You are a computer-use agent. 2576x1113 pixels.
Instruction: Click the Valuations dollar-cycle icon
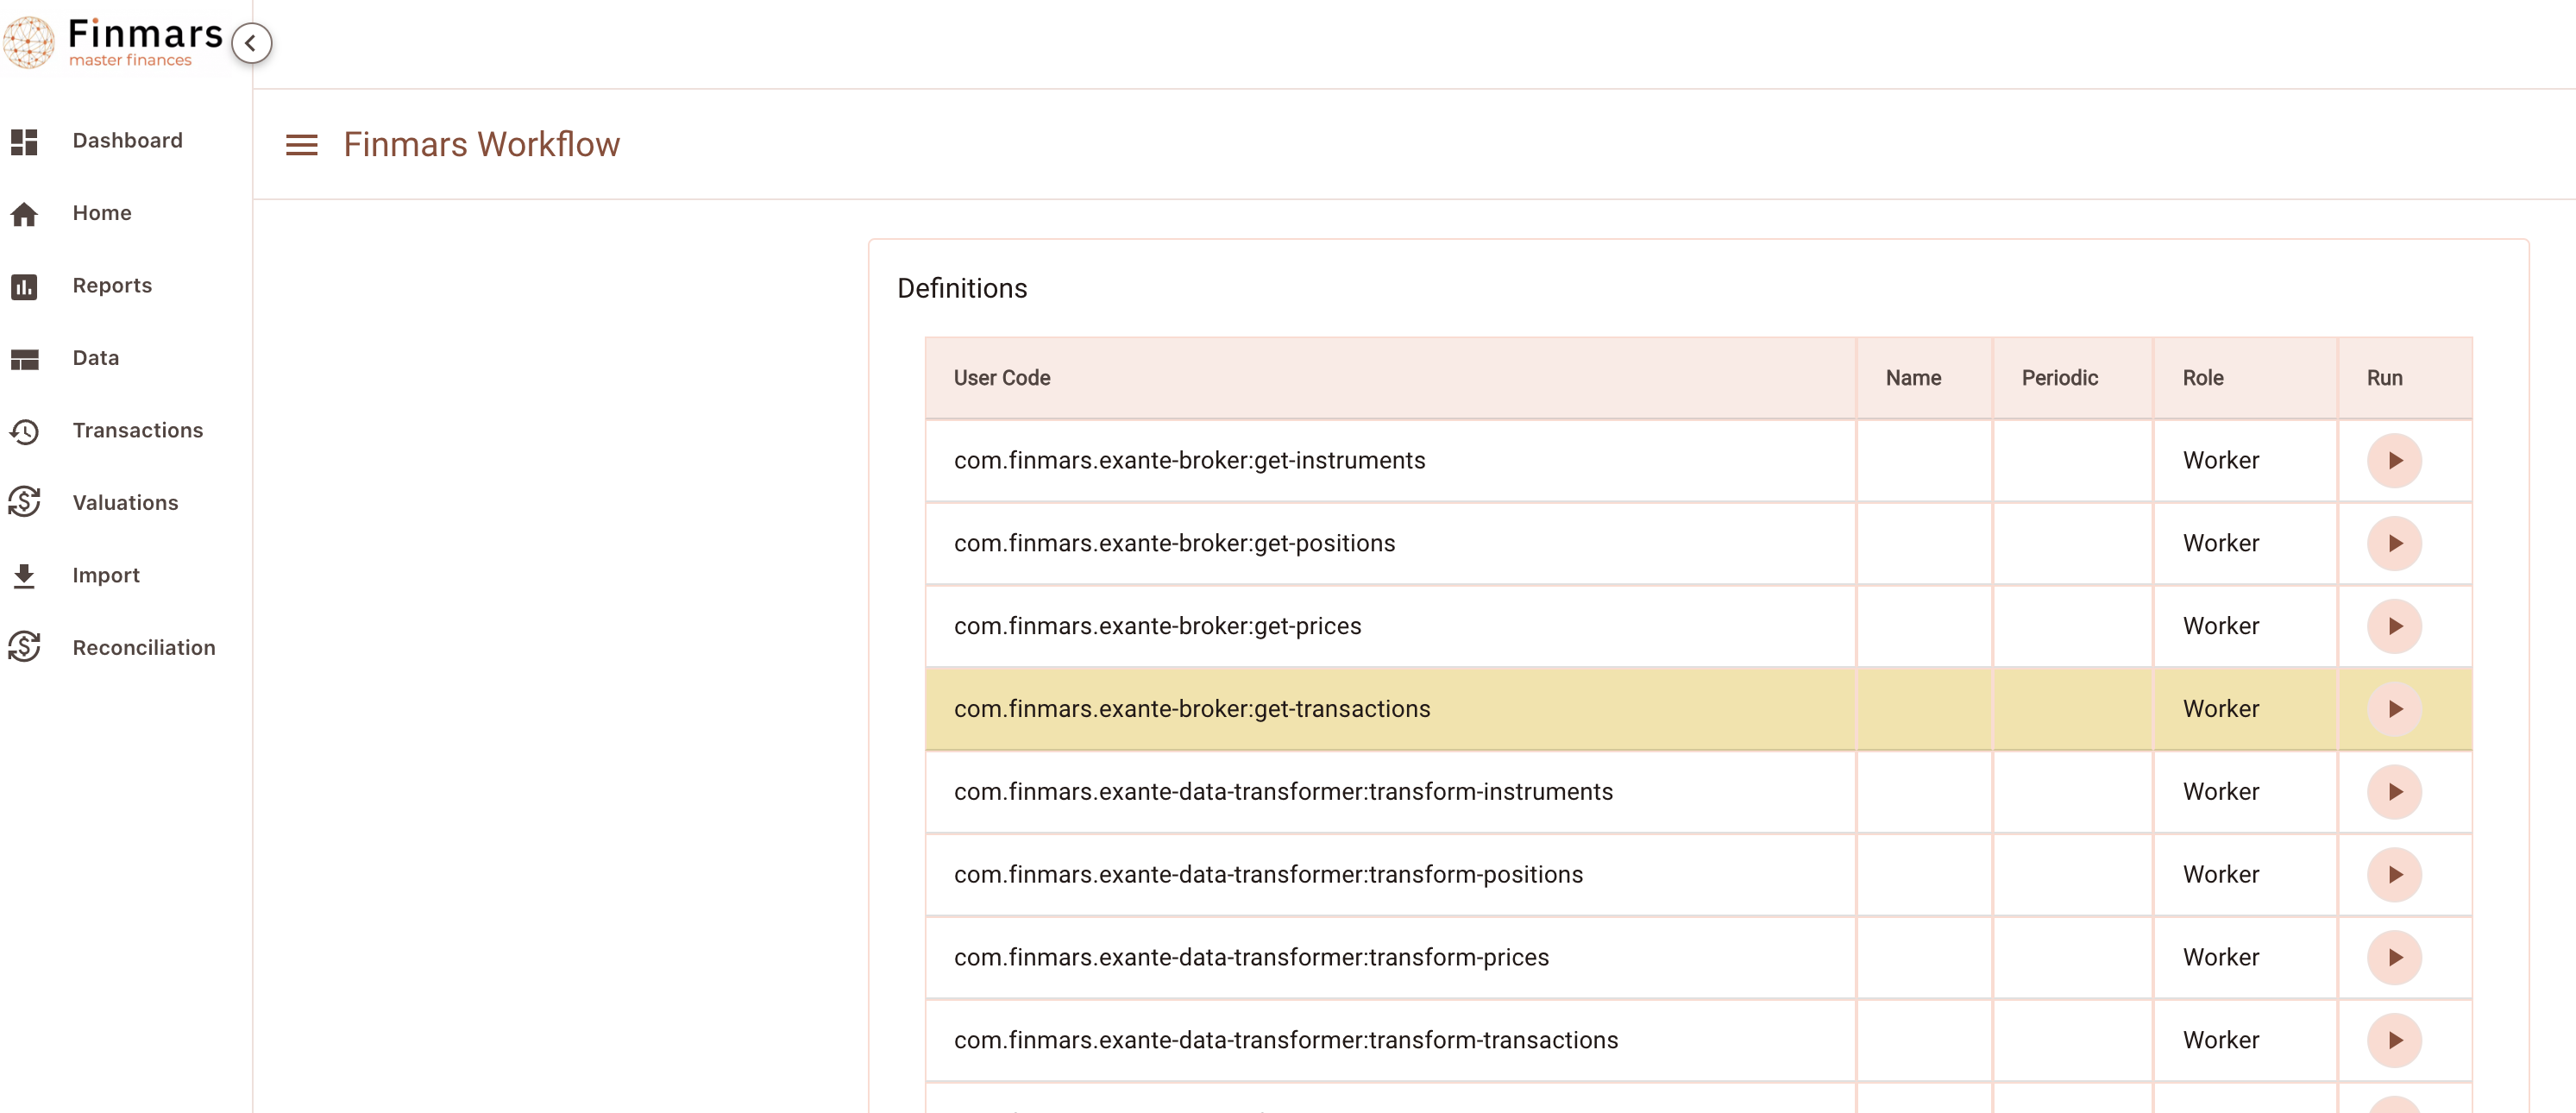[x=24, y=503]
